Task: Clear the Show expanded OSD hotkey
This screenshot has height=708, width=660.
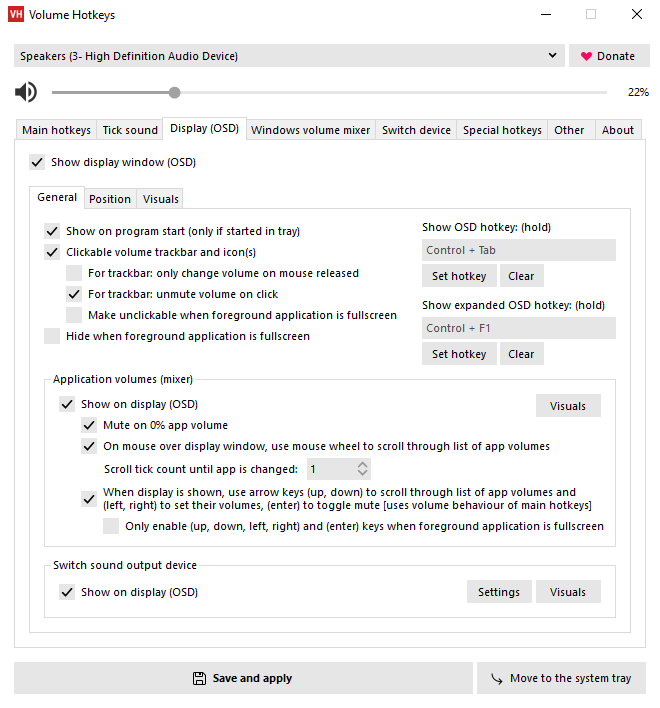Action: click(521, 354)
